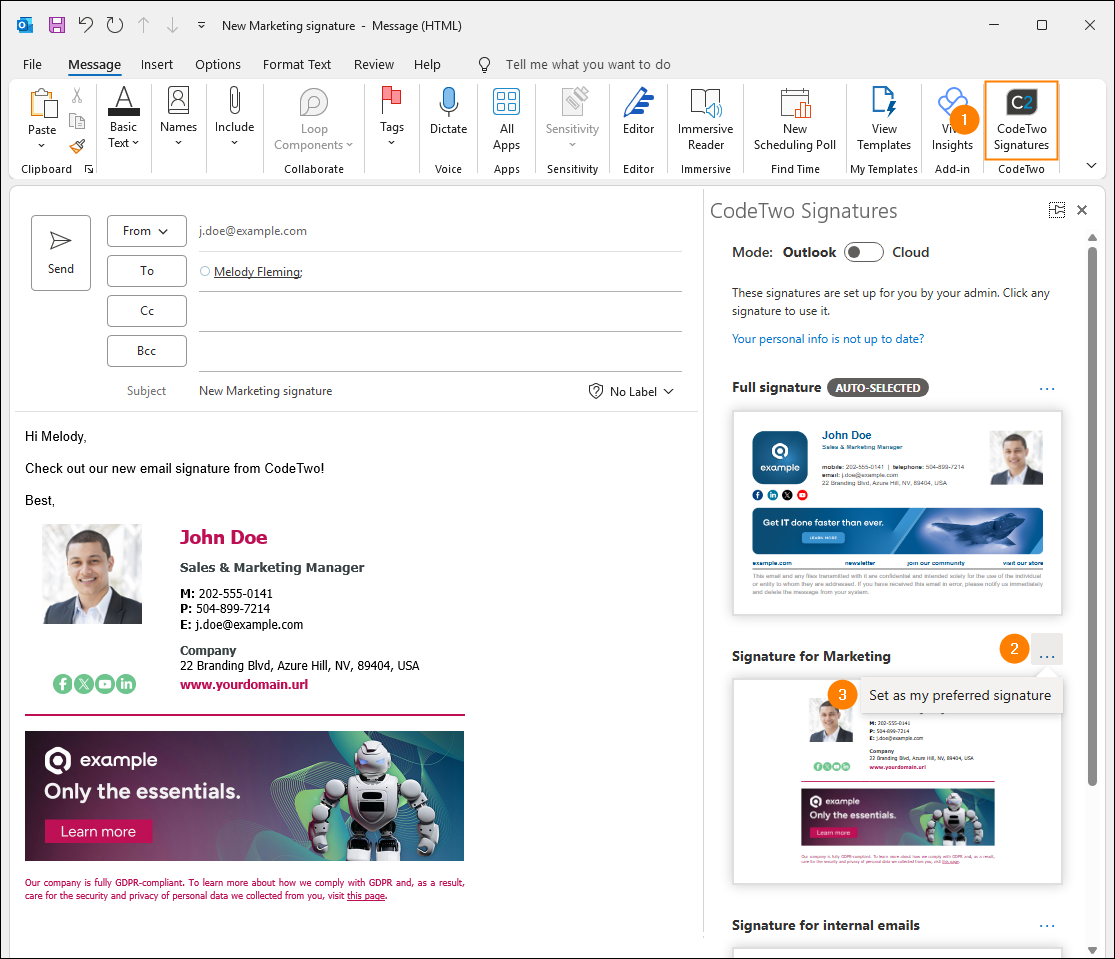Switch to the Insert tab
The height and width of the screenshot is (959, 1115).
click(156, 65)
